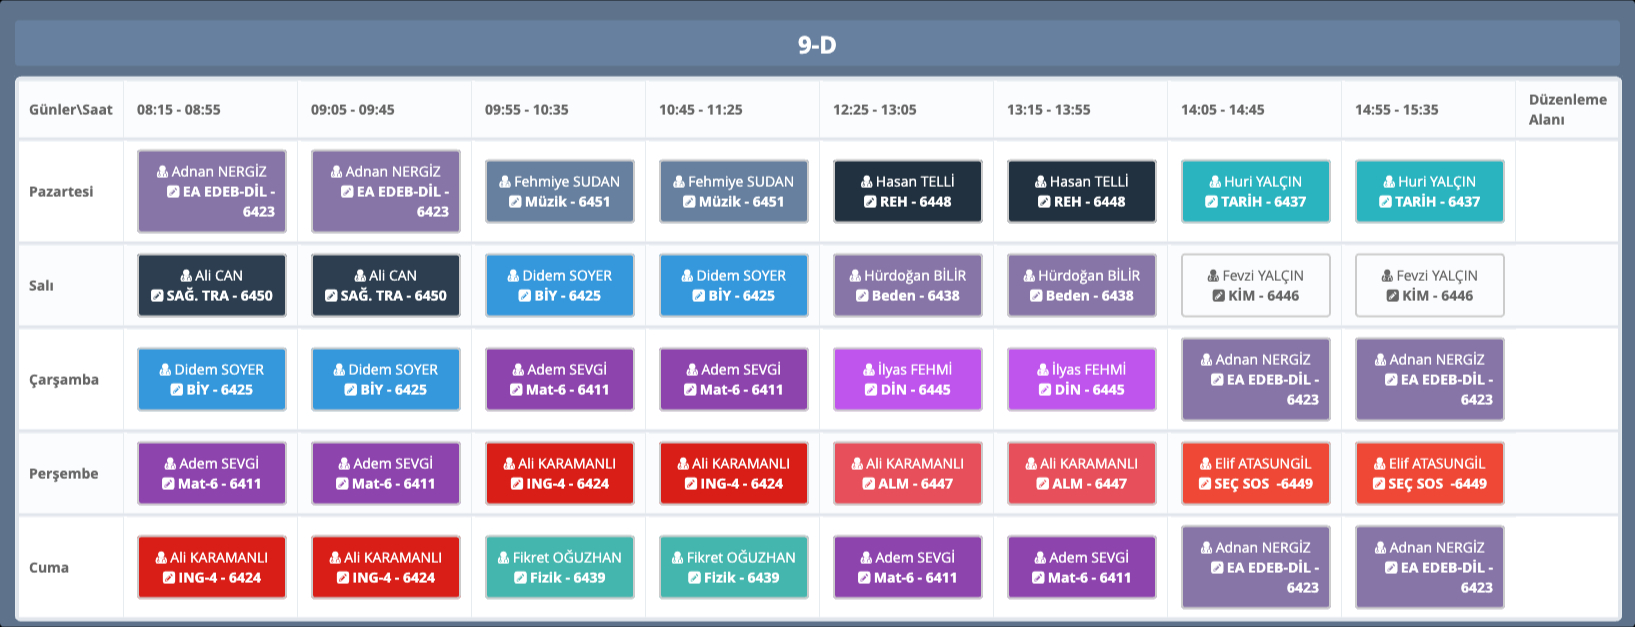Click edit icon beside Fizik - 6439 at 09:55
Screen dimensions: 1635x627
pos(521,578)
